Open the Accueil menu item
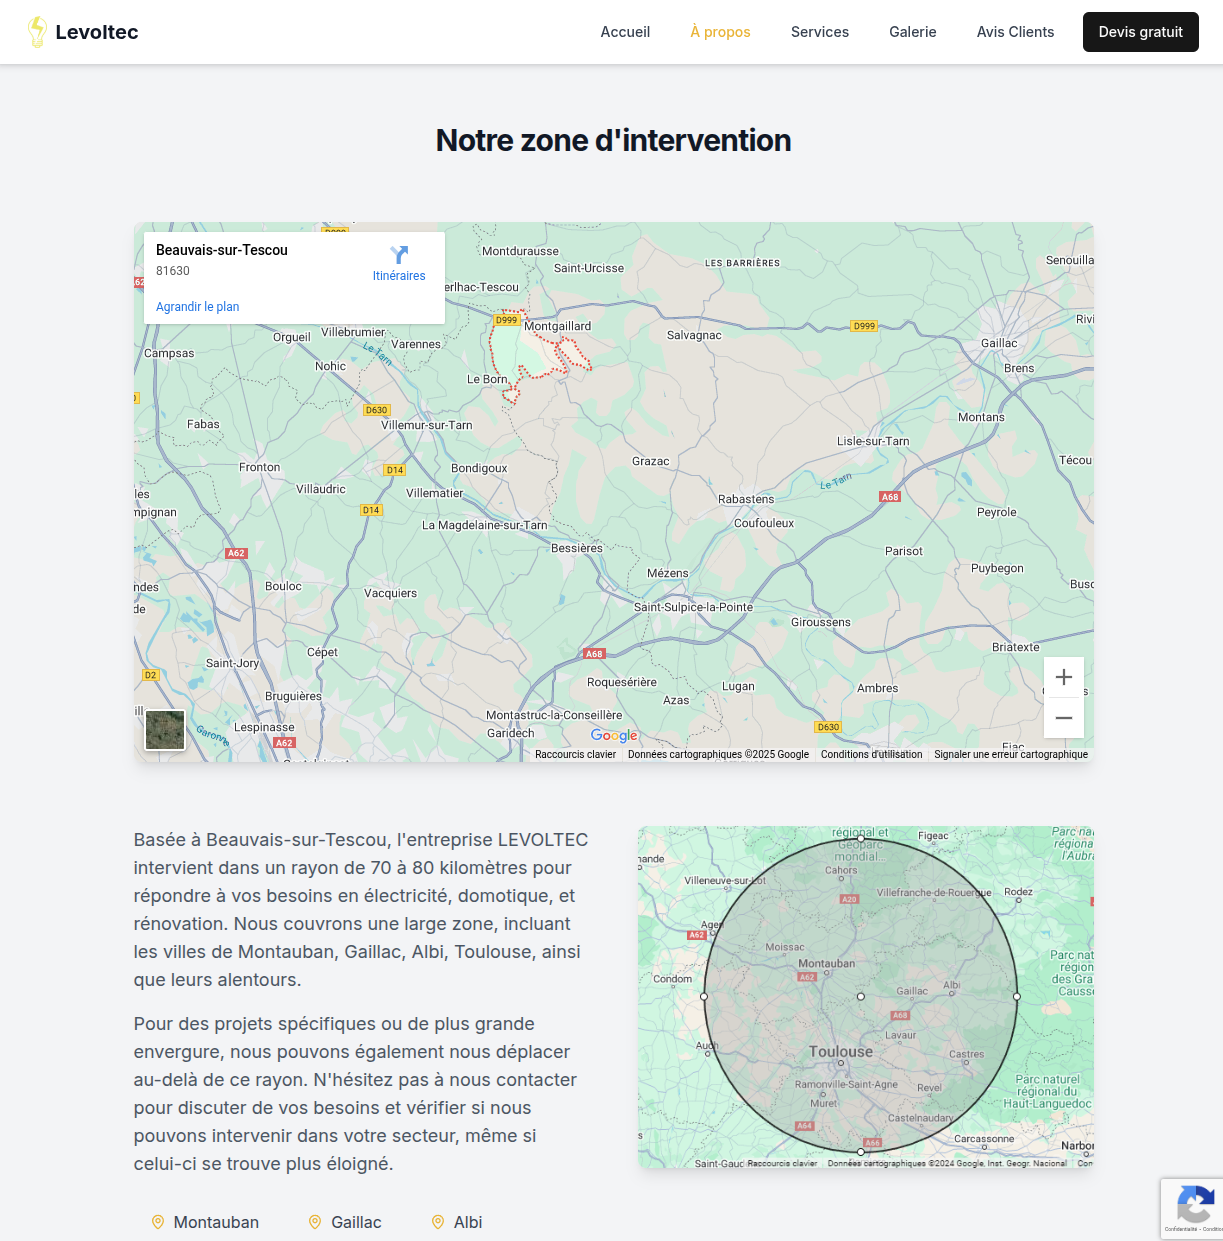This screenshot has height=1241, width=1223. [625, 32]
